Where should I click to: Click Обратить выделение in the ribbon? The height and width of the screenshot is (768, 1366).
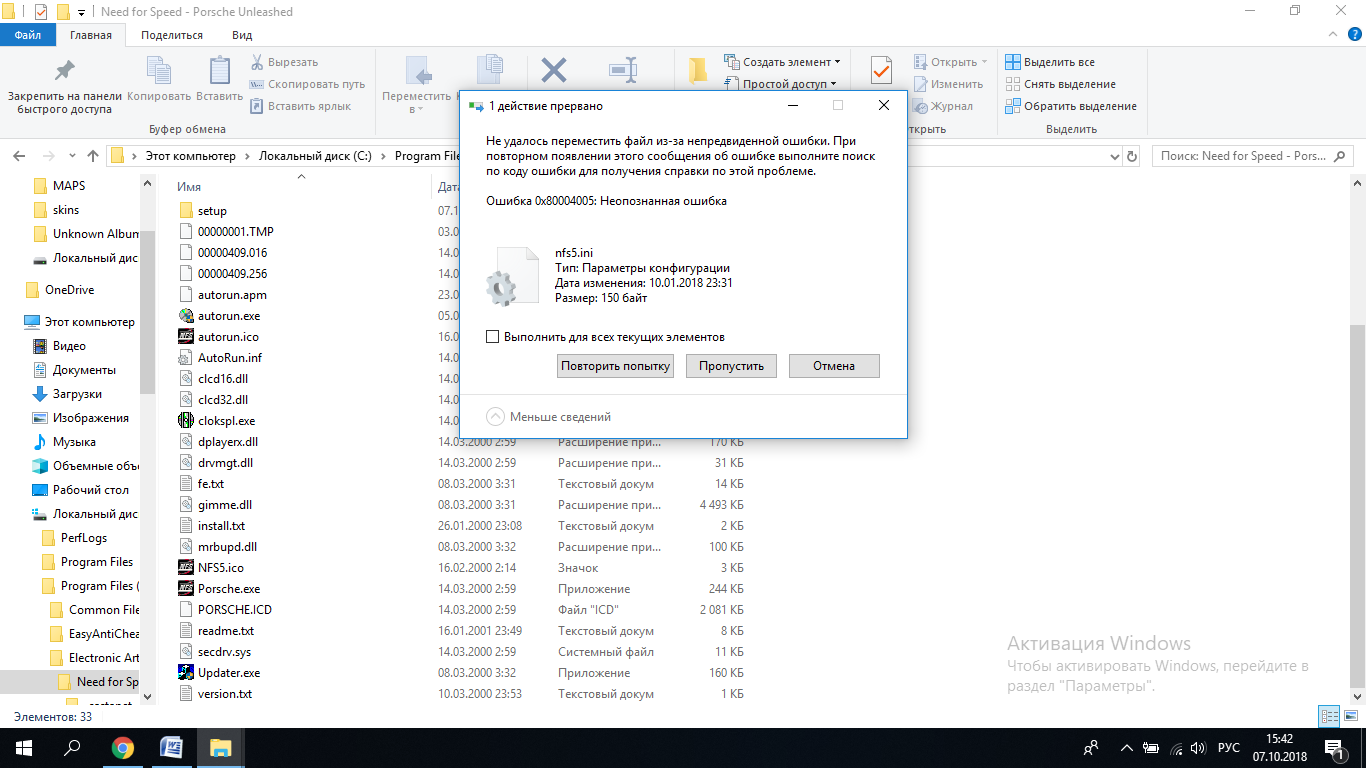[1071, 106]
